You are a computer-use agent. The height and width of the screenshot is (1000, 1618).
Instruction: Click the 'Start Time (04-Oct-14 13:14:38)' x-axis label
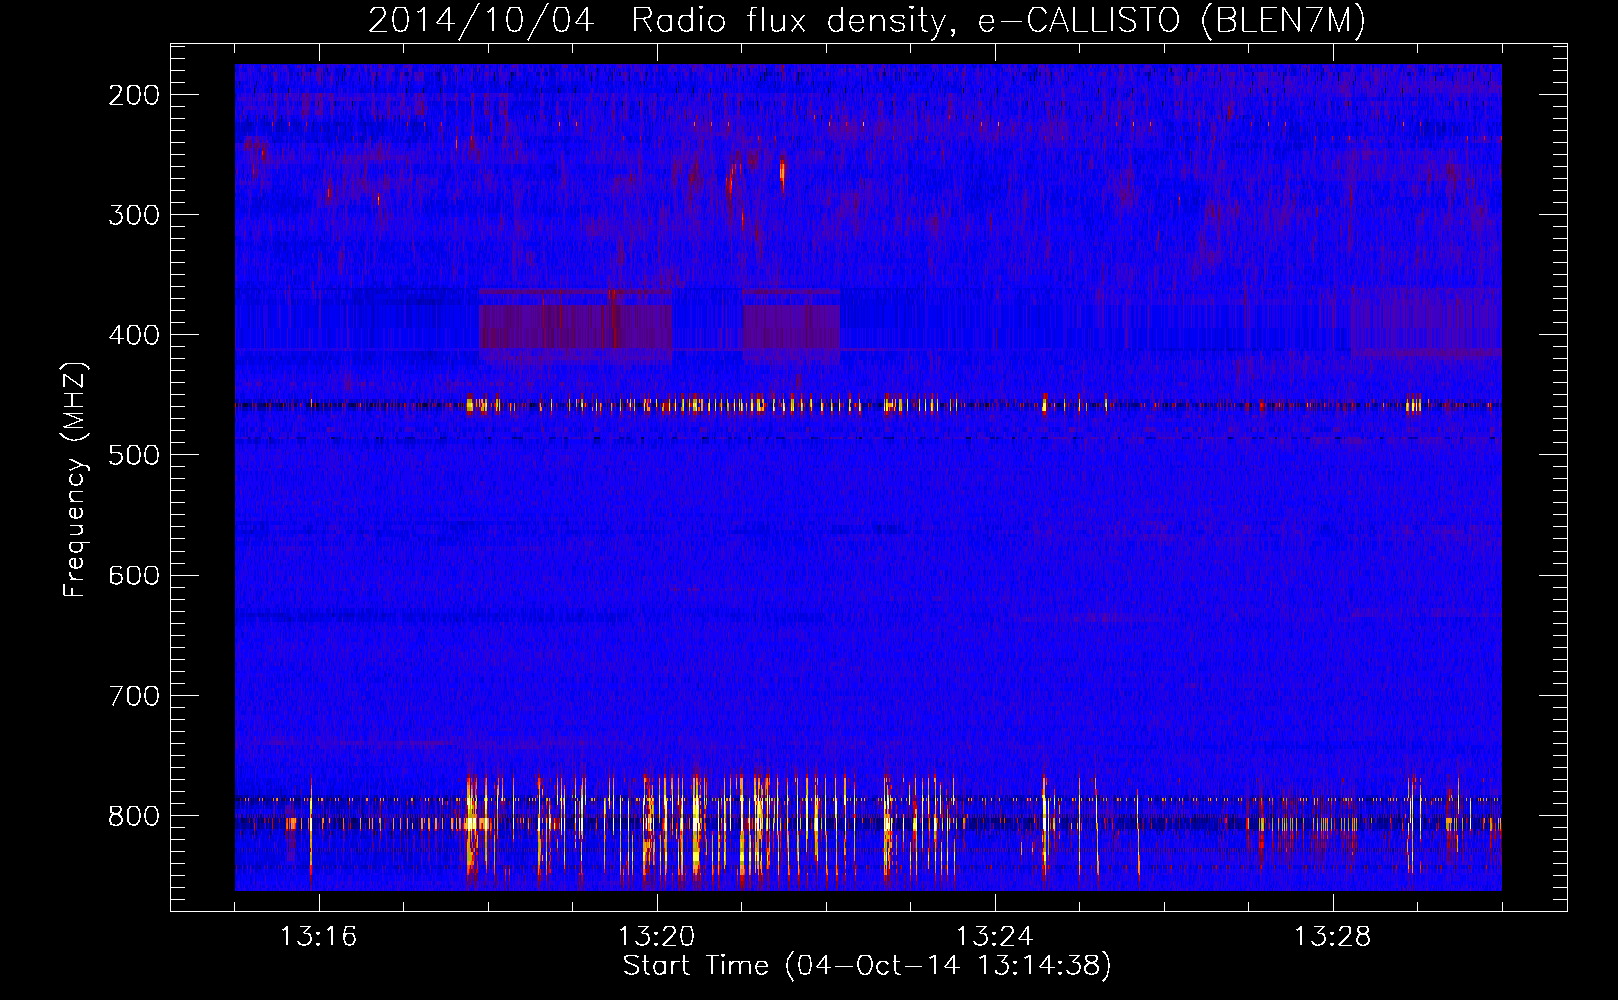[x=867, y=966]
